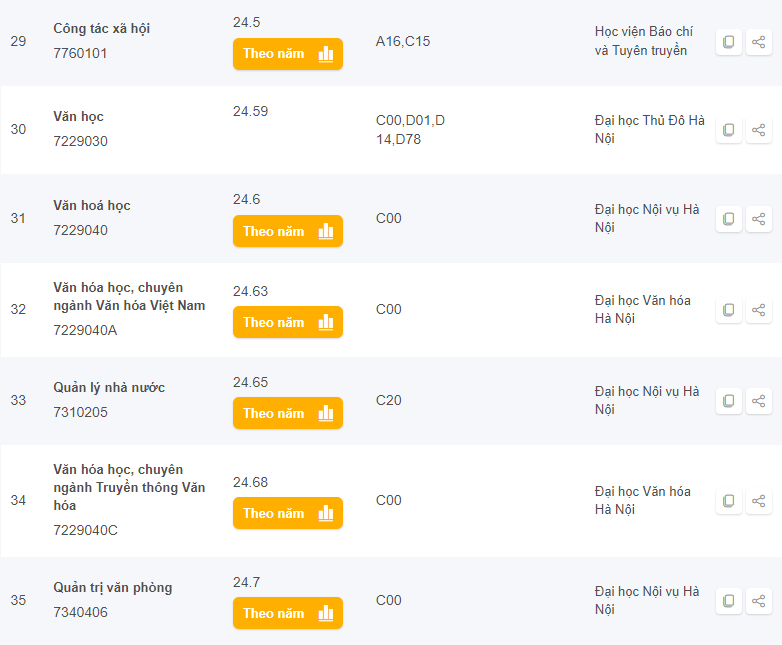
Task: Share the Văn hoá học row
Action: pos(759,219)
